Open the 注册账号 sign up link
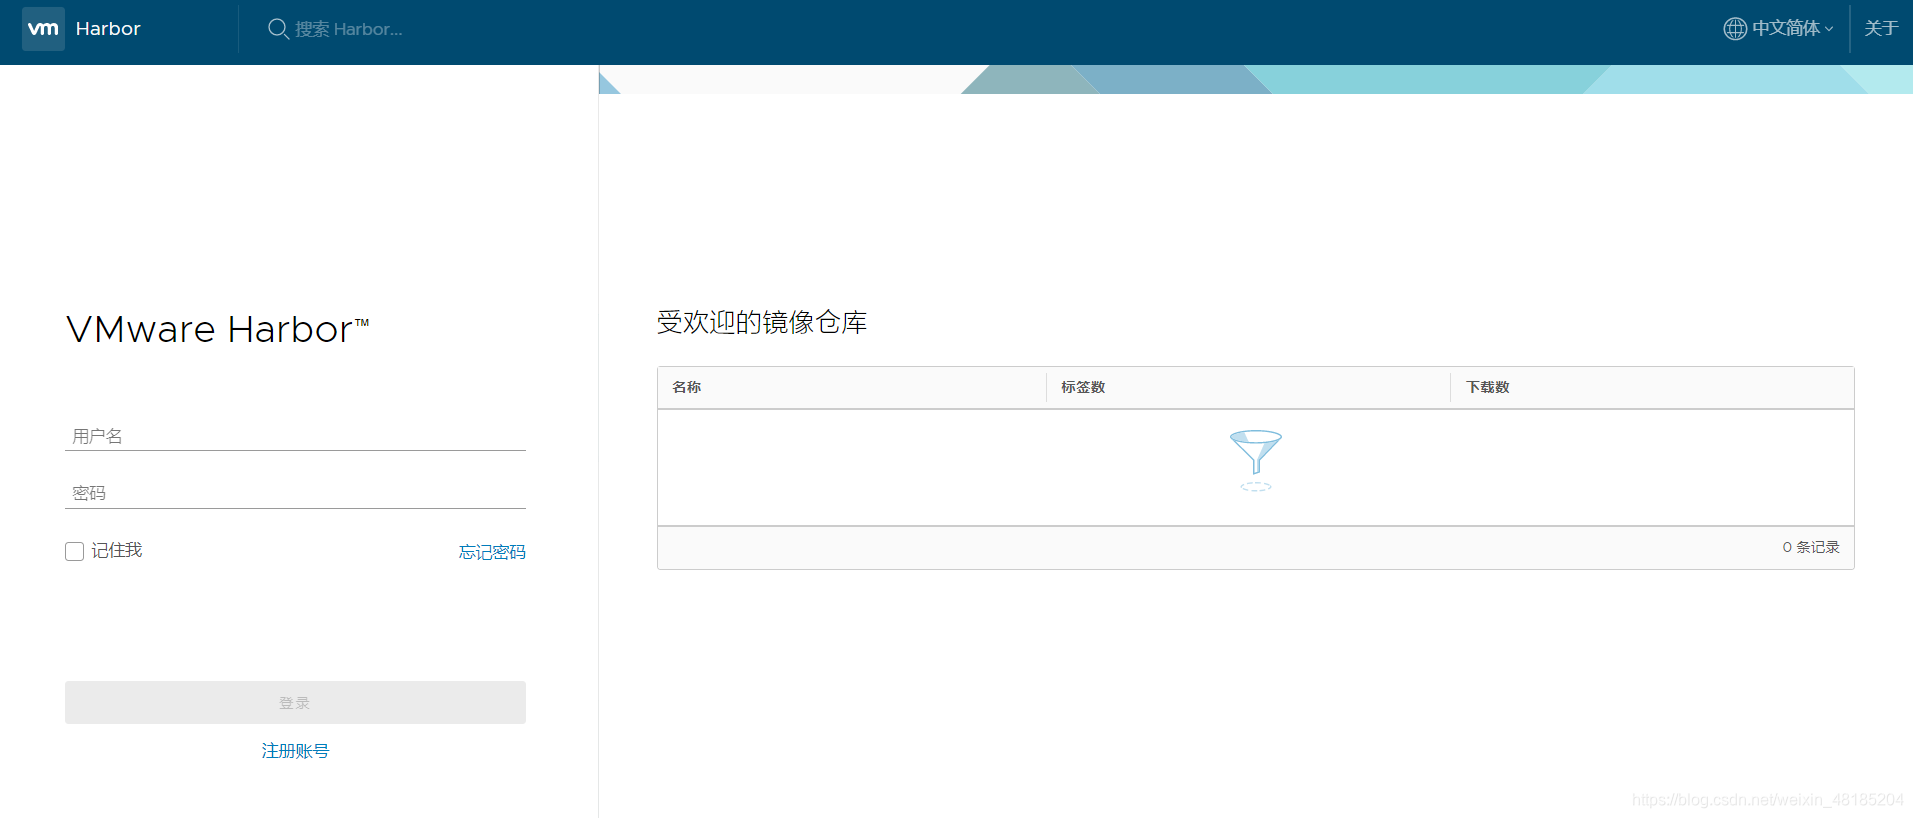Image resolution: width=1913 pixels, height=818 pixels. pos(295,751)
